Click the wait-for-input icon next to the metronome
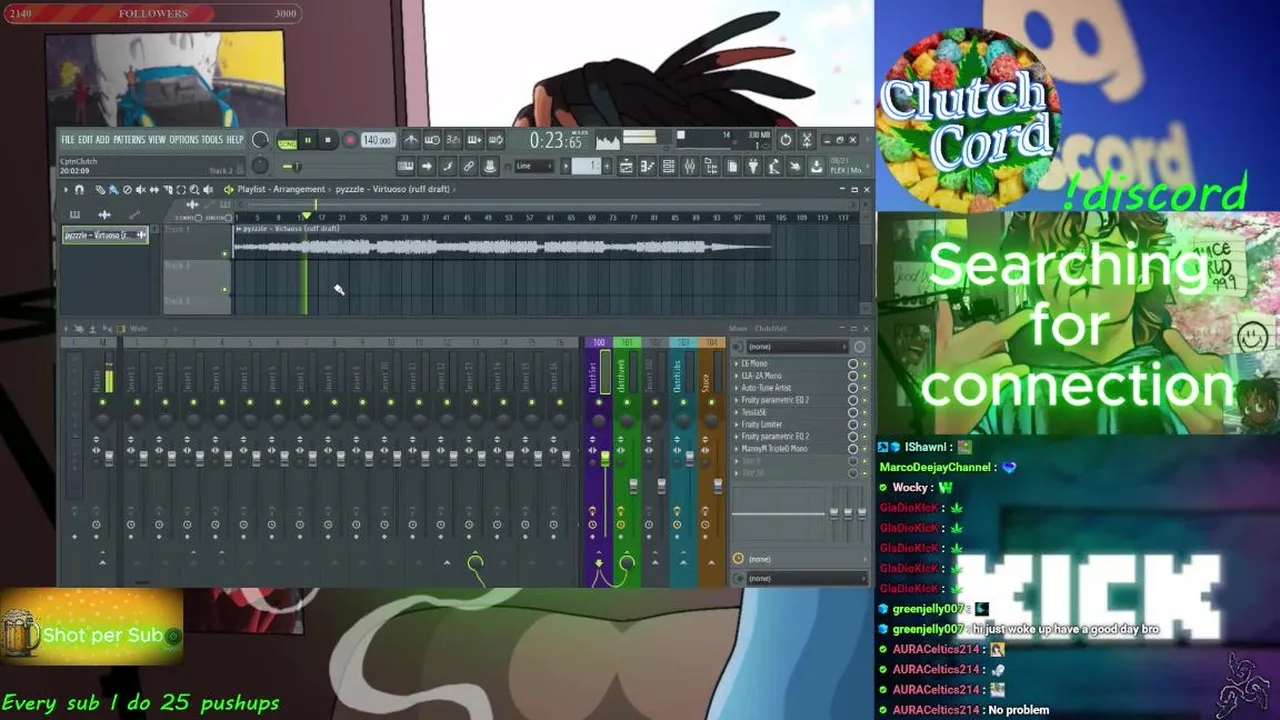 pyautogui.click(x=432, y=140)
